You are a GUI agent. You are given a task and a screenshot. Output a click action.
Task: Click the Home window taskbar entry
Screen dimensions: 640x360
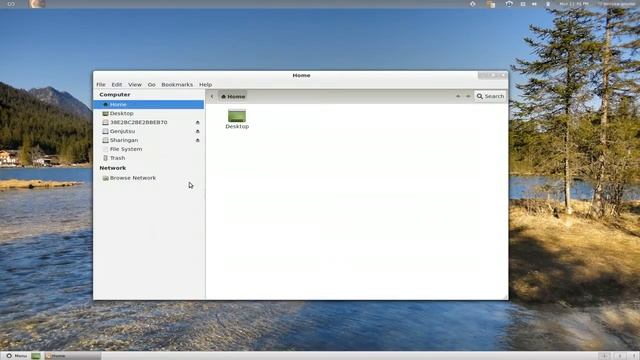pyautogui.click(x=72, y=356)
